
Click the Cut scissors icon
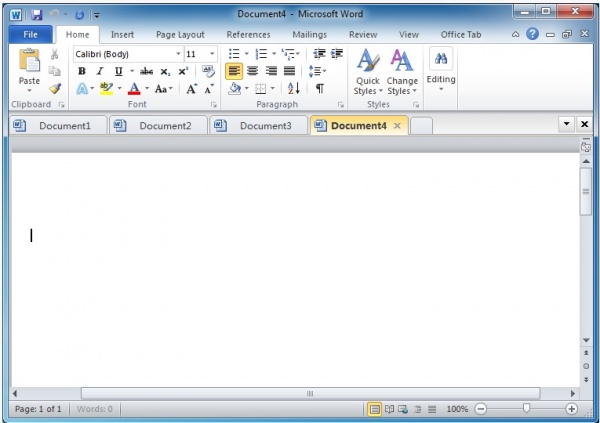tap(55, 54)
